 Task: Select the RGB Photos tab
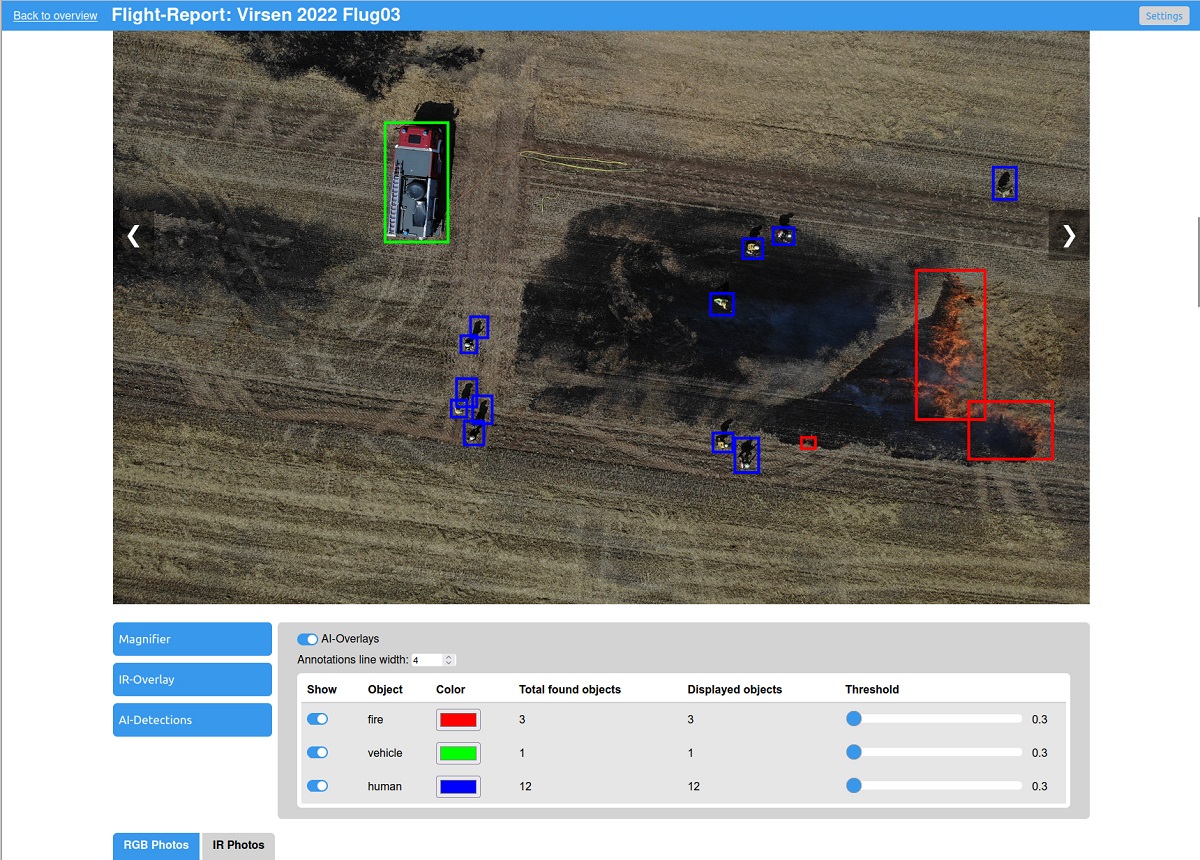156,845
